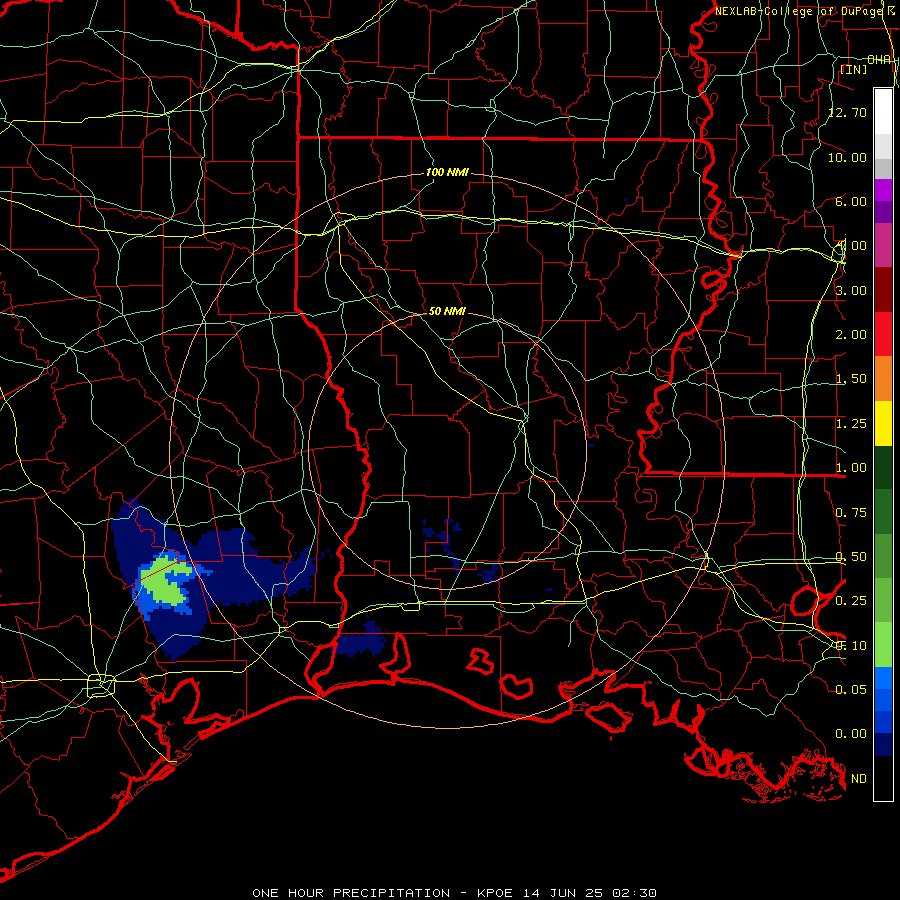This screenshot has height=900, width=900.
Task: Click the "0.75" legend value
Action: click(851, 513)
